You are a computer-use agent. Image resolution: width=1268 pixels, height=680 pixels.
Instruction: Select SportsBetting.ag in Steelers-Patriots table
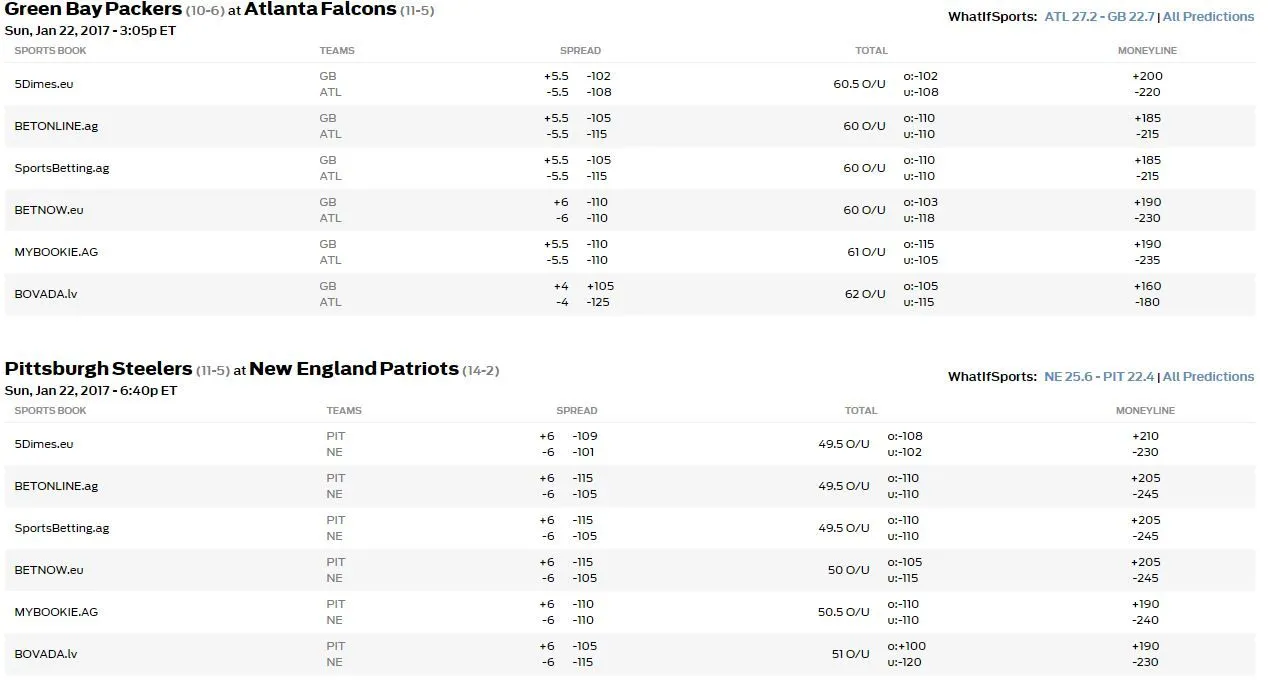62,528
